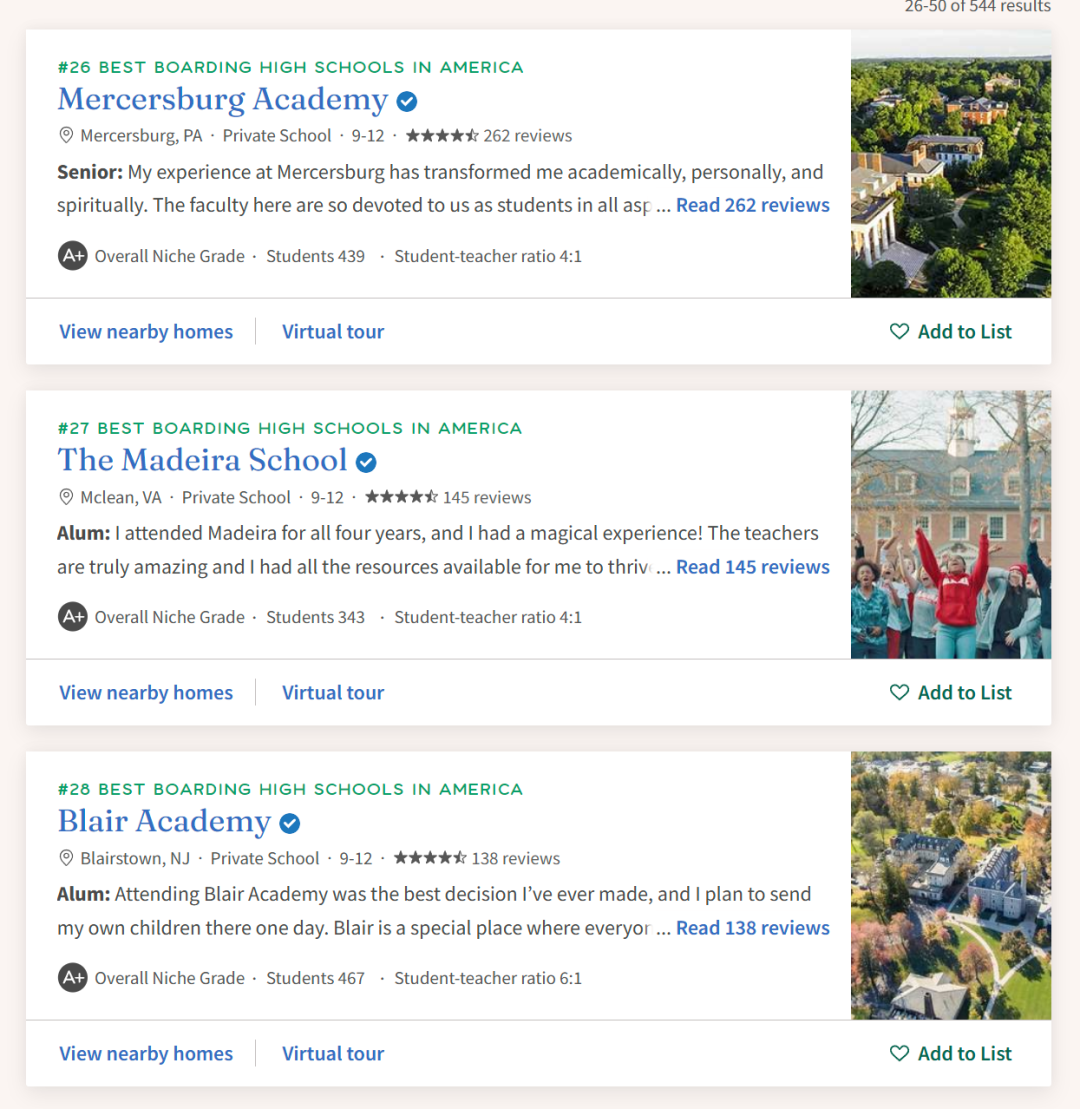Open The Madeira School title link
This screenshot has width=1080, height=1109.
[202, 460]
